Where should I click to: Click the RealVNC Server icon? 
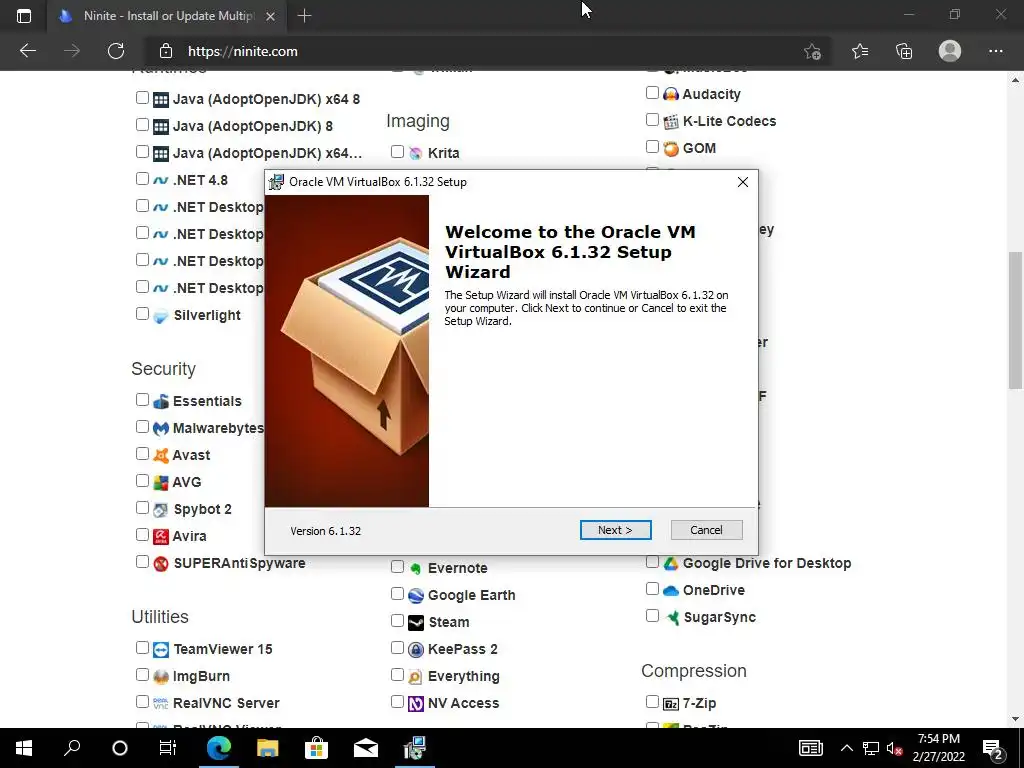click(161, 703)
